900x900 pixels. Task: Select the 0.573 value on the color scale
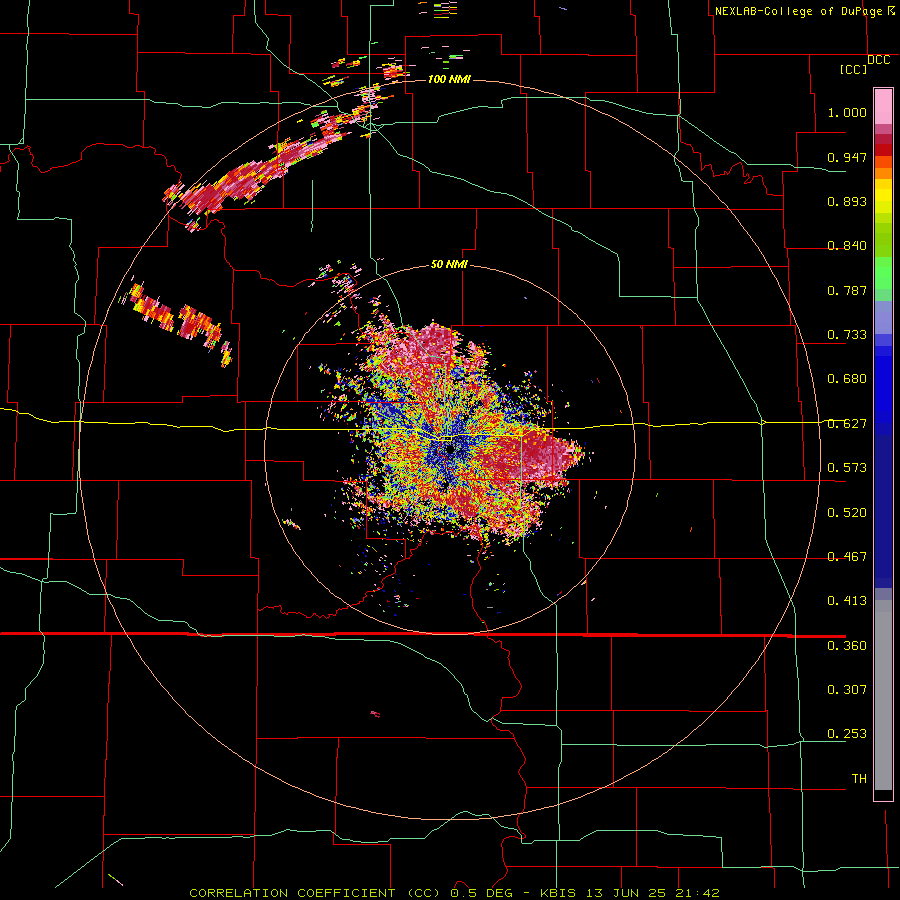847,468
